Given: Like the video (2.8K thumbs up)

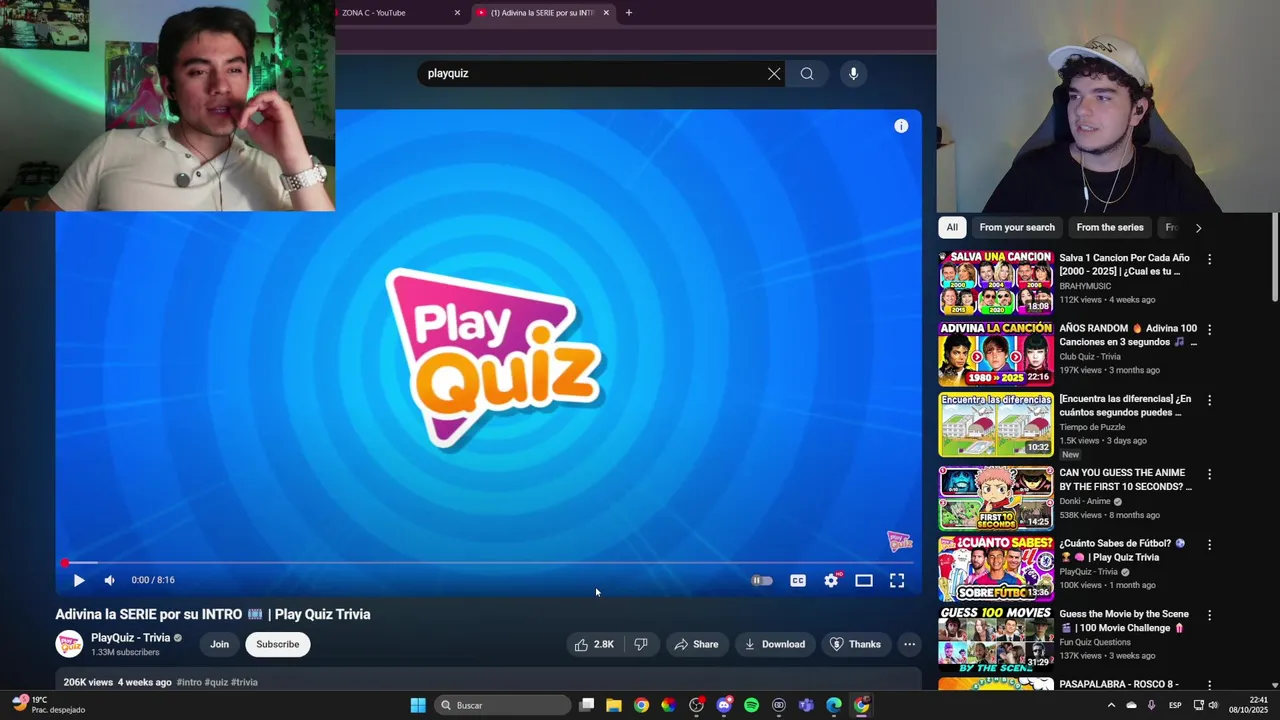Looking at the screenshot, I should (595, 644).
